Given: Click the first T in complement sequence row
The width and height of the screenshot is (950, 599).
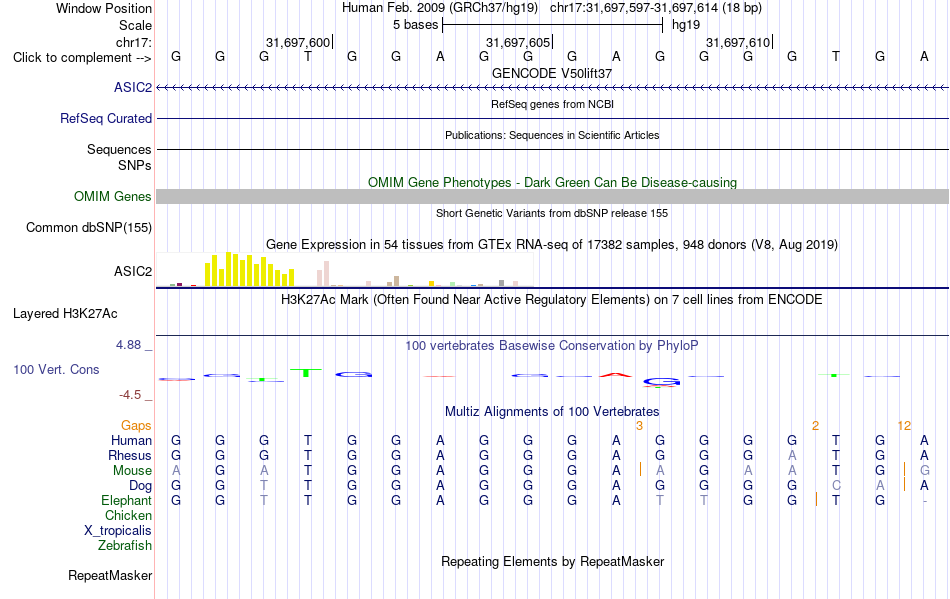Looking at the screenshot, I should 308,57.
